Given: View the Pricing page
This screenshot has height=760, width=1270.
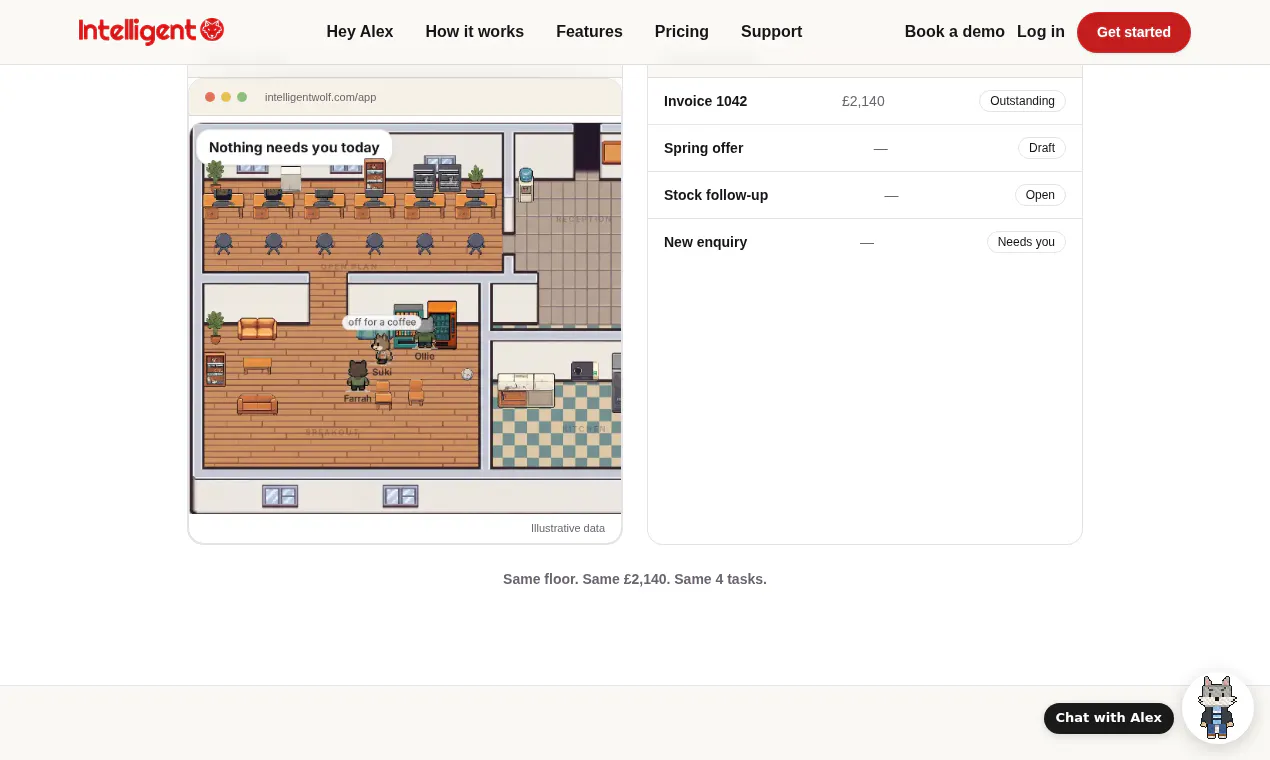Looking at the screenshot, I should 682,32.
